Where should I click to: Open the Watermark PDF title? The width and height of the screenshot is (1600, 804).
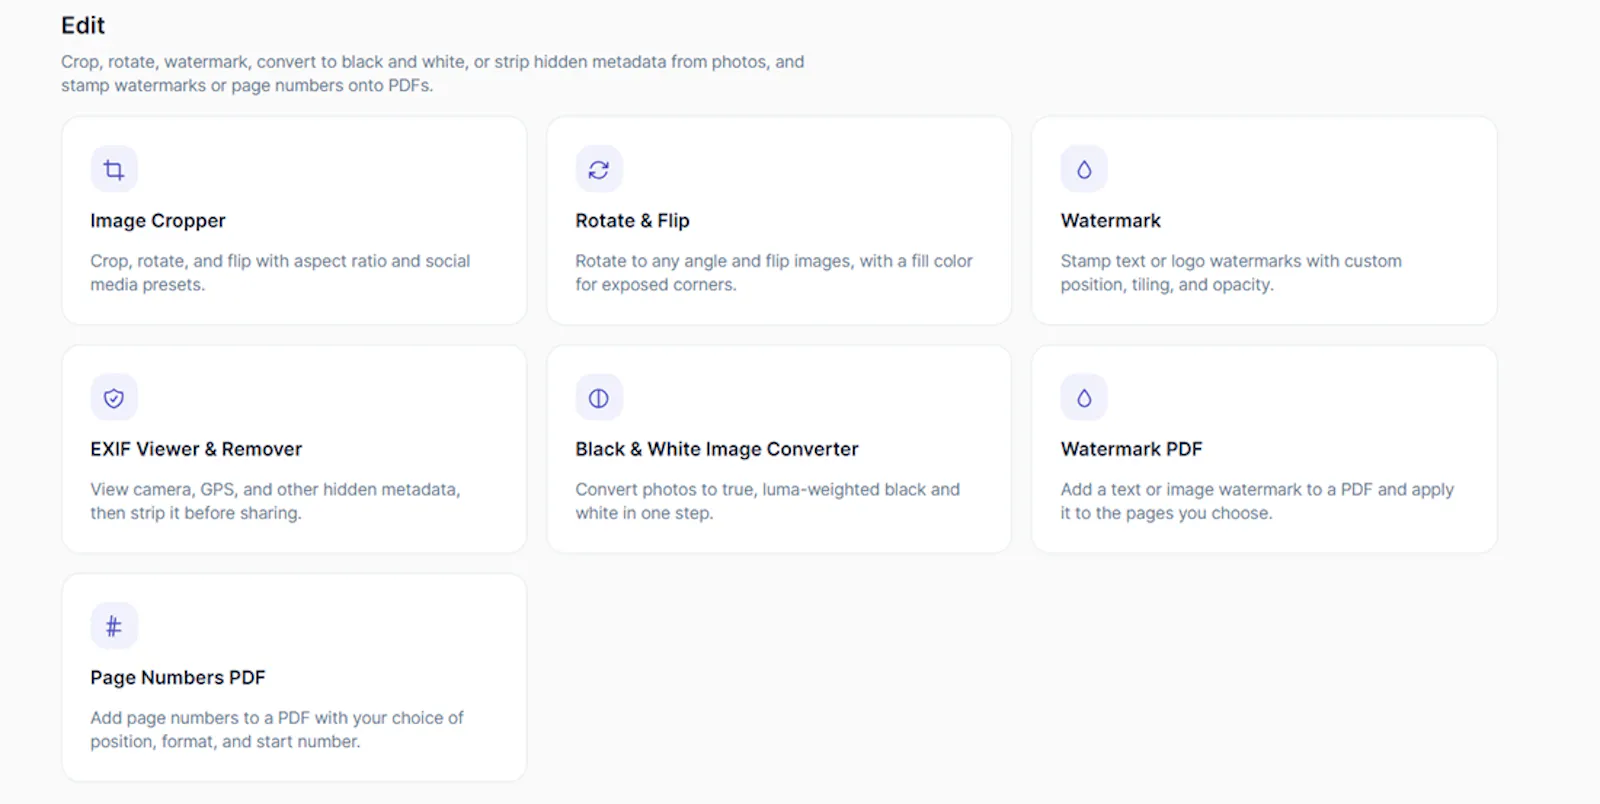point(1132,449)
